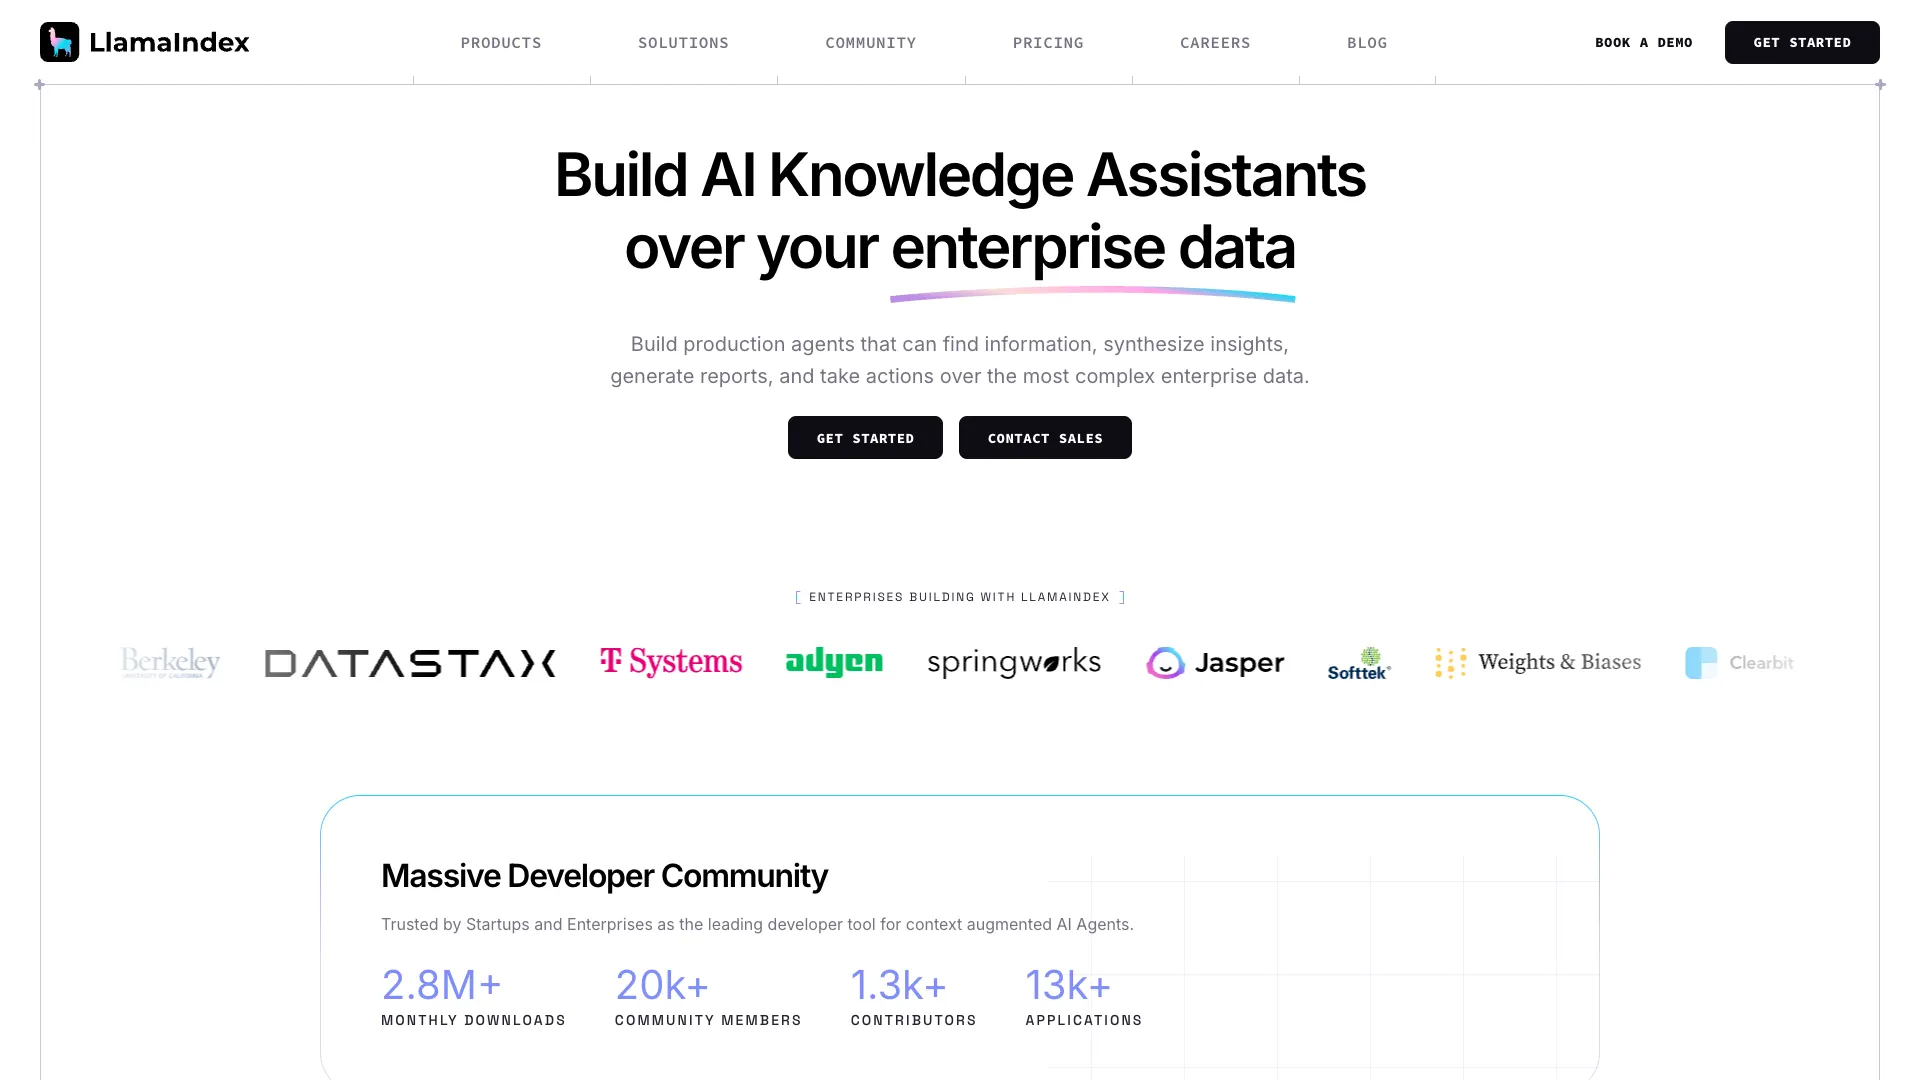This screenshot has height=1080, width=1920.
Task: Click the '2.8M+' monthly downloads figure
Action: [441, 985]
